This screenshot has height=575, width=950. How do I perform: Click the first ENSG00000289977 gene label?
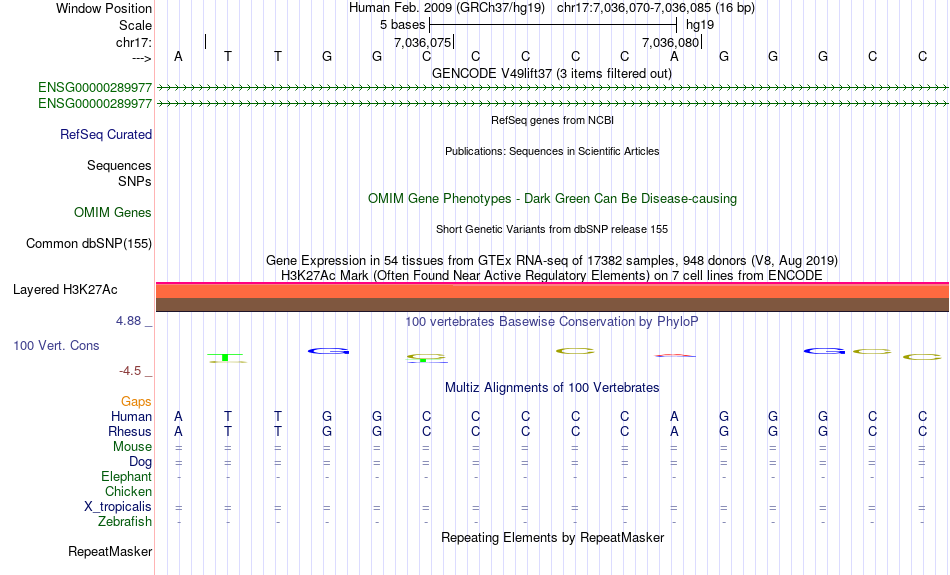point(95,88)
